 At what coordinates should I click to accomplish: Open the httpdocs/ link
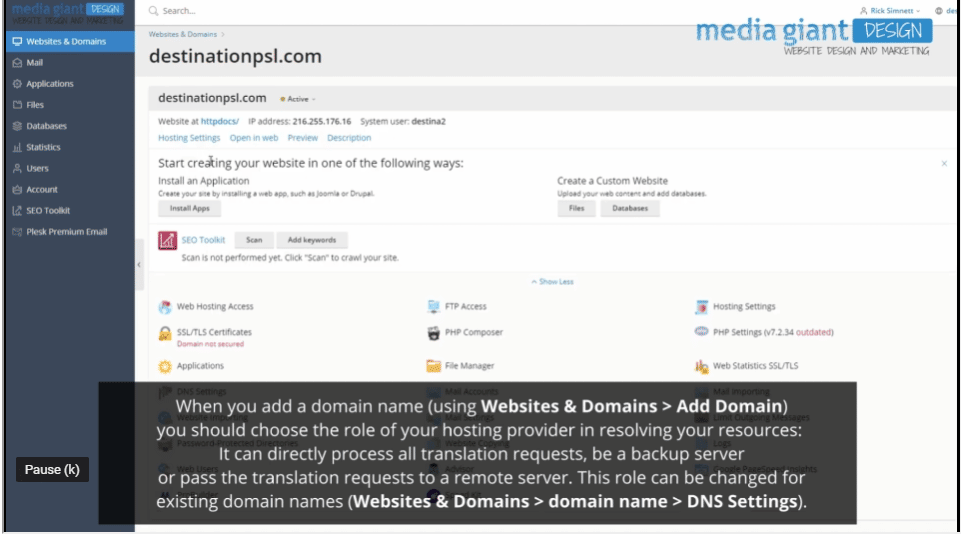219,121
